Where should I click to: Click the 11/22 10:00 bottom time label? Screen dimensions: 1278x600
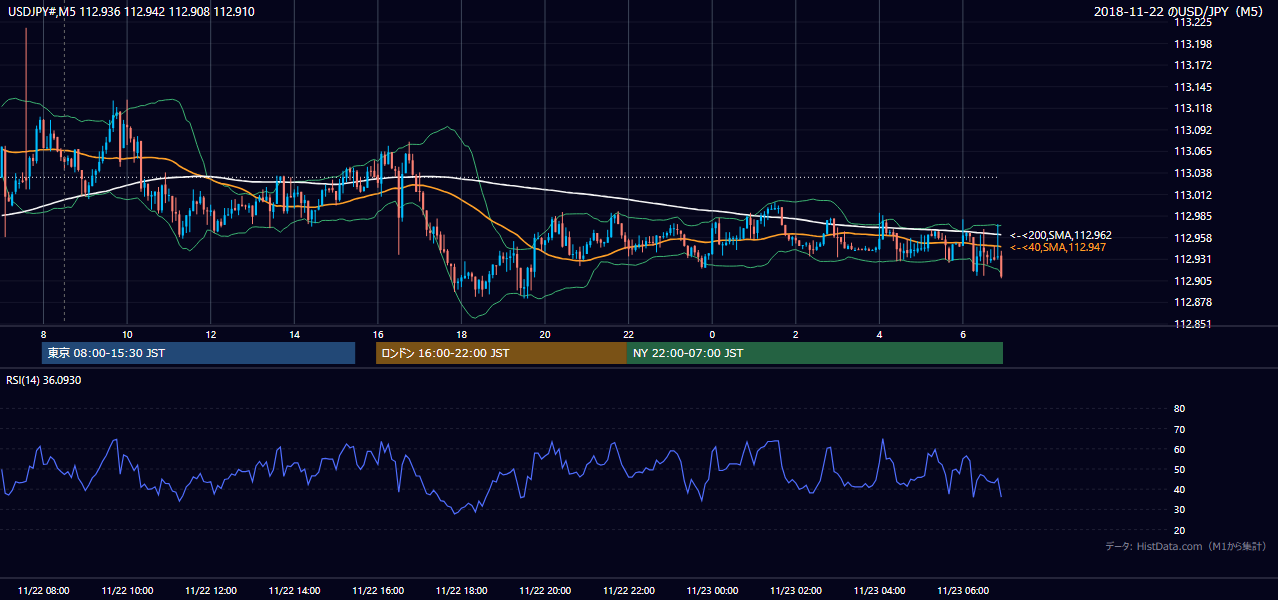tap(127, 591)
